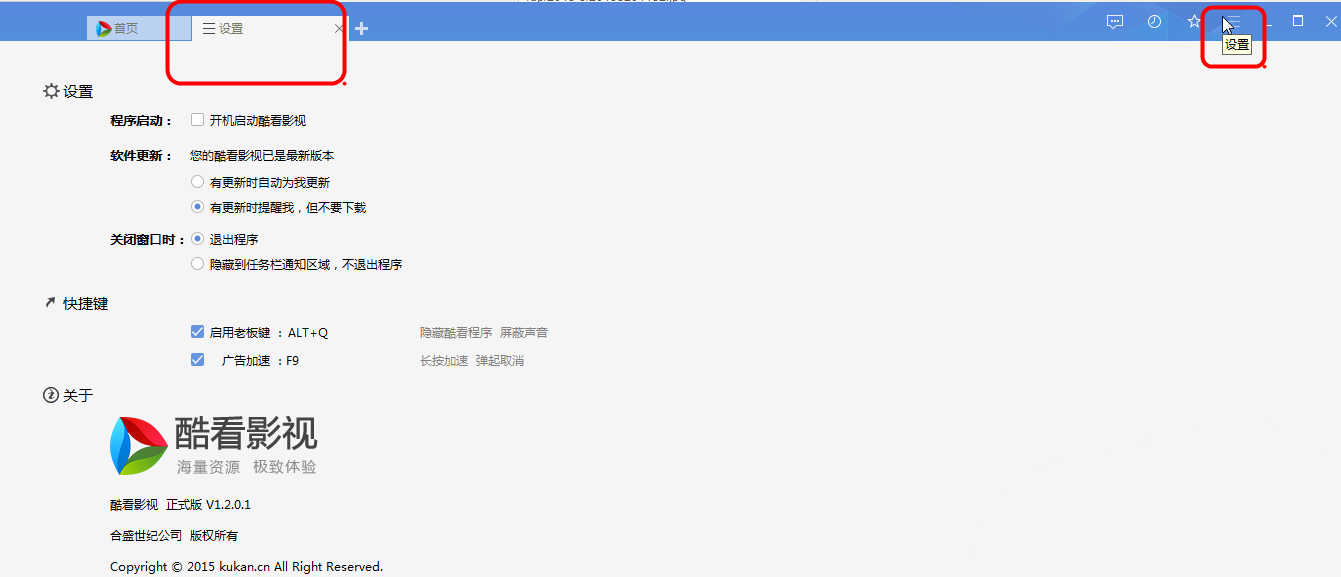Select 有更新时自动为我更新 radio option
Viewport: 1341px width, 577px height.
[x=197, y=182]
